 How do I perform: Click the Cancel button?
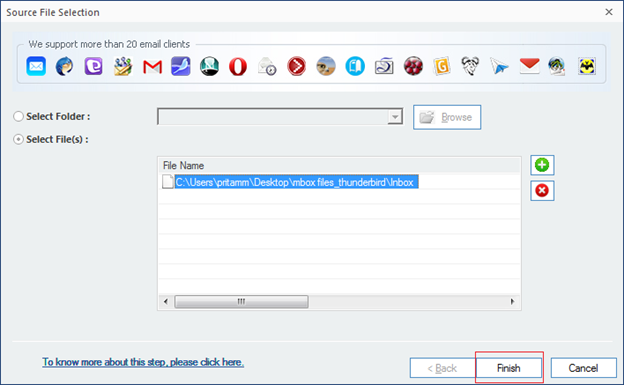tap(583, 368)
